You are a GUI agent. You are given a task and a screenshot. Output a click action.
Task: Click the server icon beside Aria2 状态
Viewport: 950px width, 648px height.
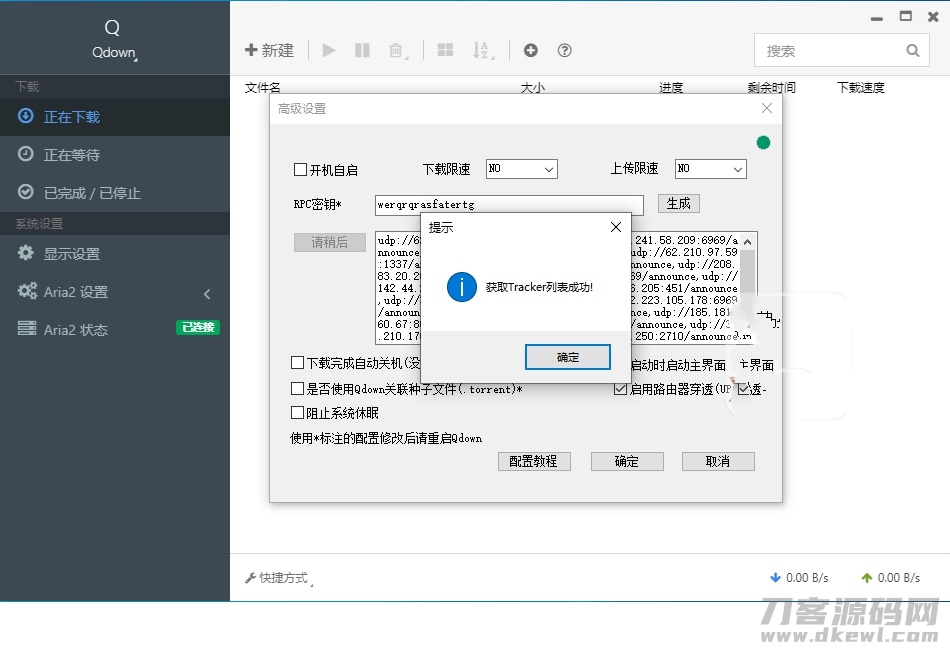[x=27, y=328]
